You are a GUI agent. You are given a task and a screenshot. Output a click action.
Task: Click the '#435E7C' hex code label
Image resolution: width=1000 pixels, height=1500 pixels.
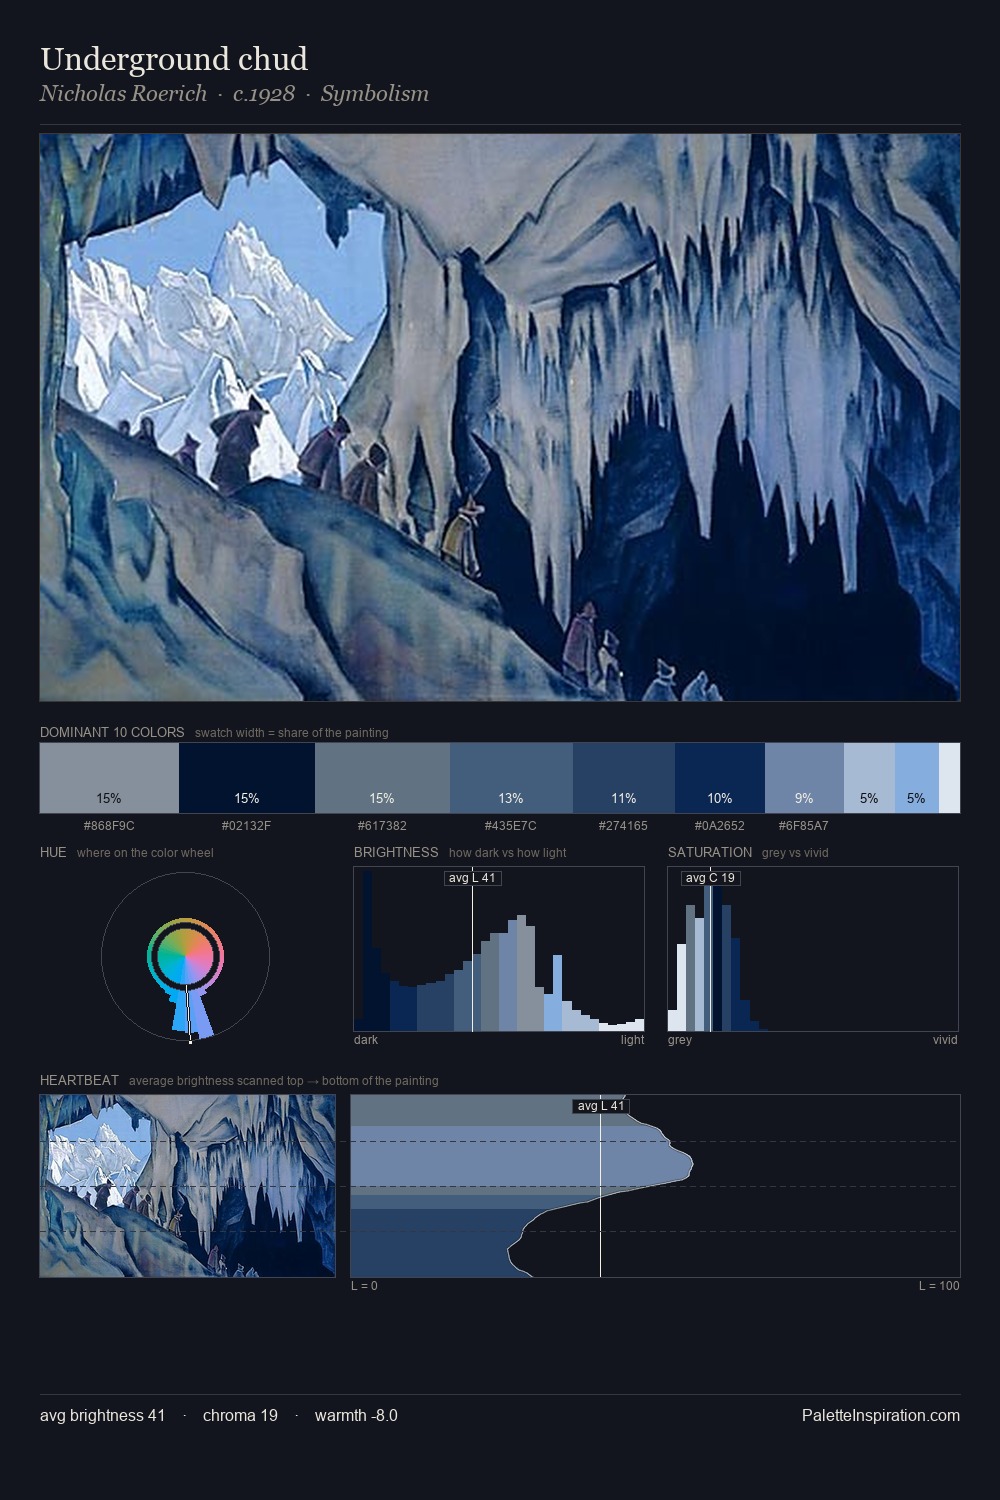click(x=511, y=826)
